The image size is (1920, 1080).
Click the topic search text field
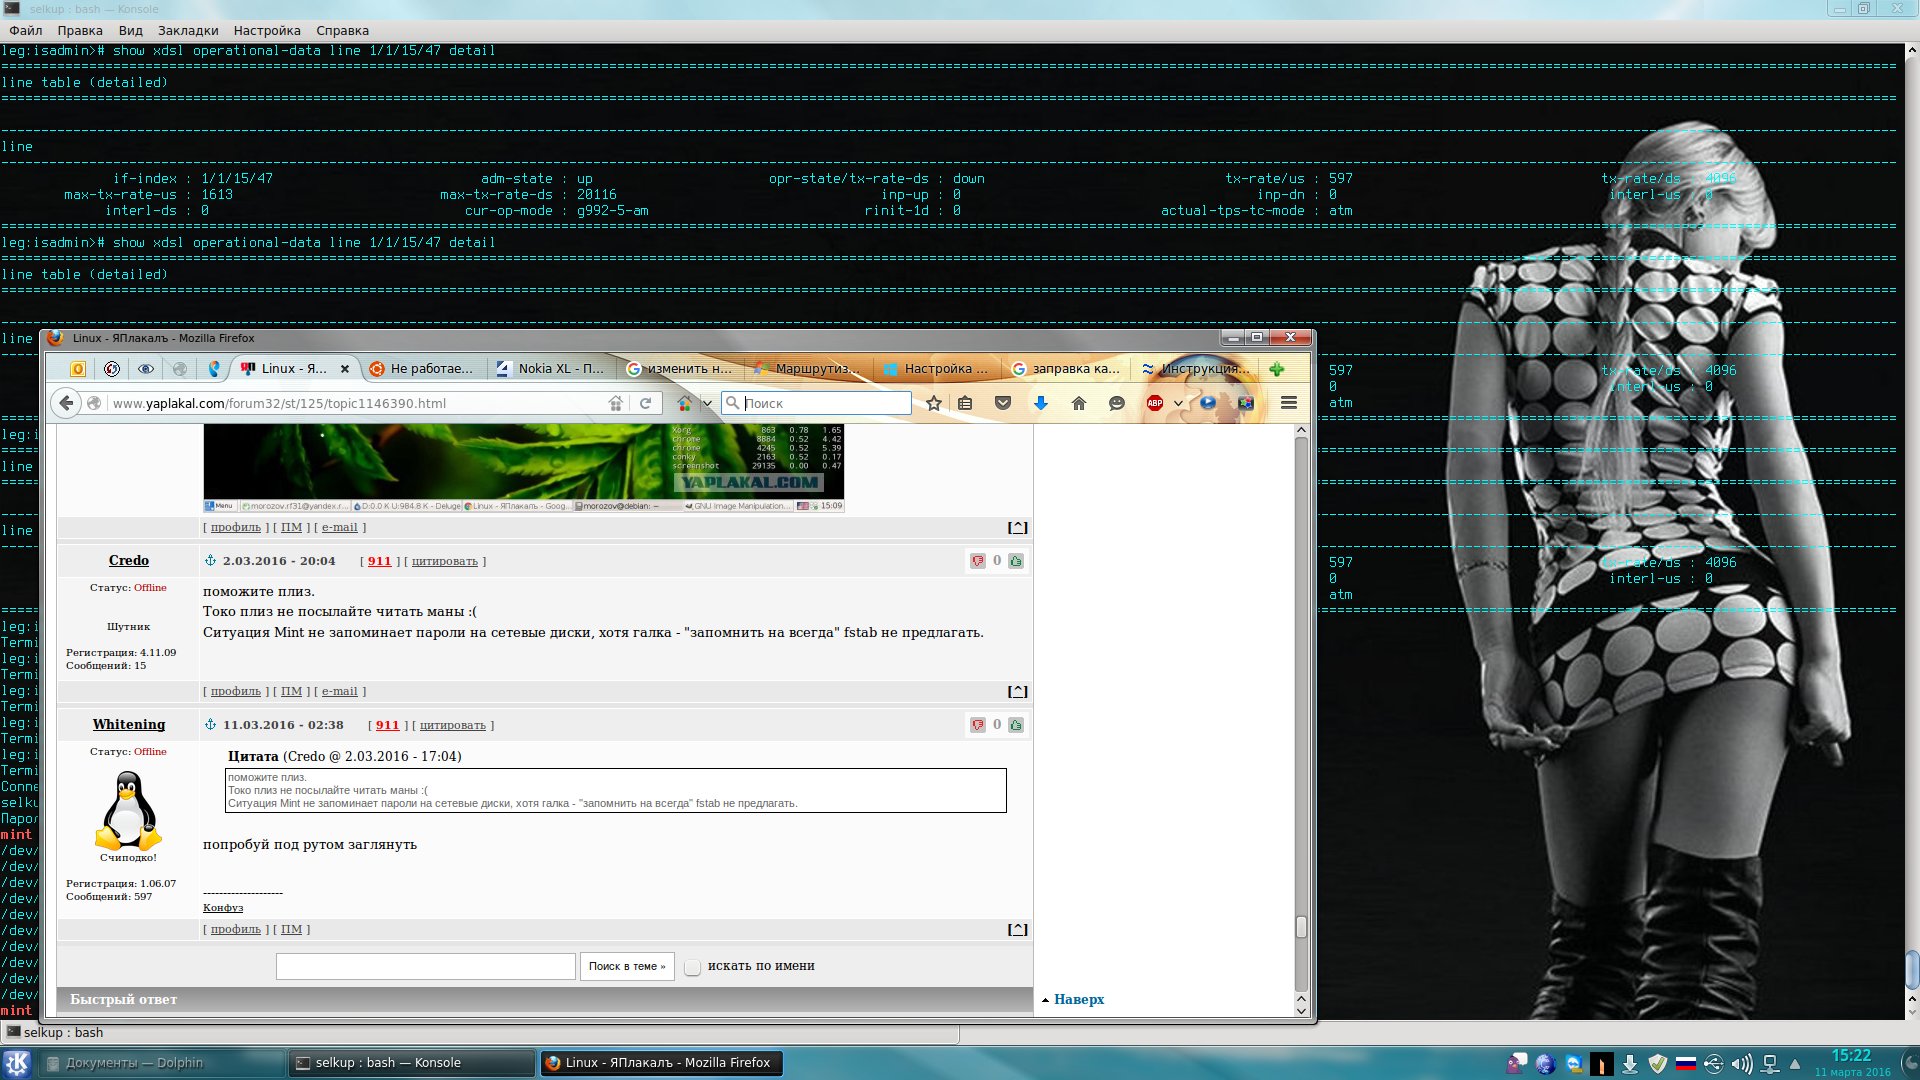(426, 967)
